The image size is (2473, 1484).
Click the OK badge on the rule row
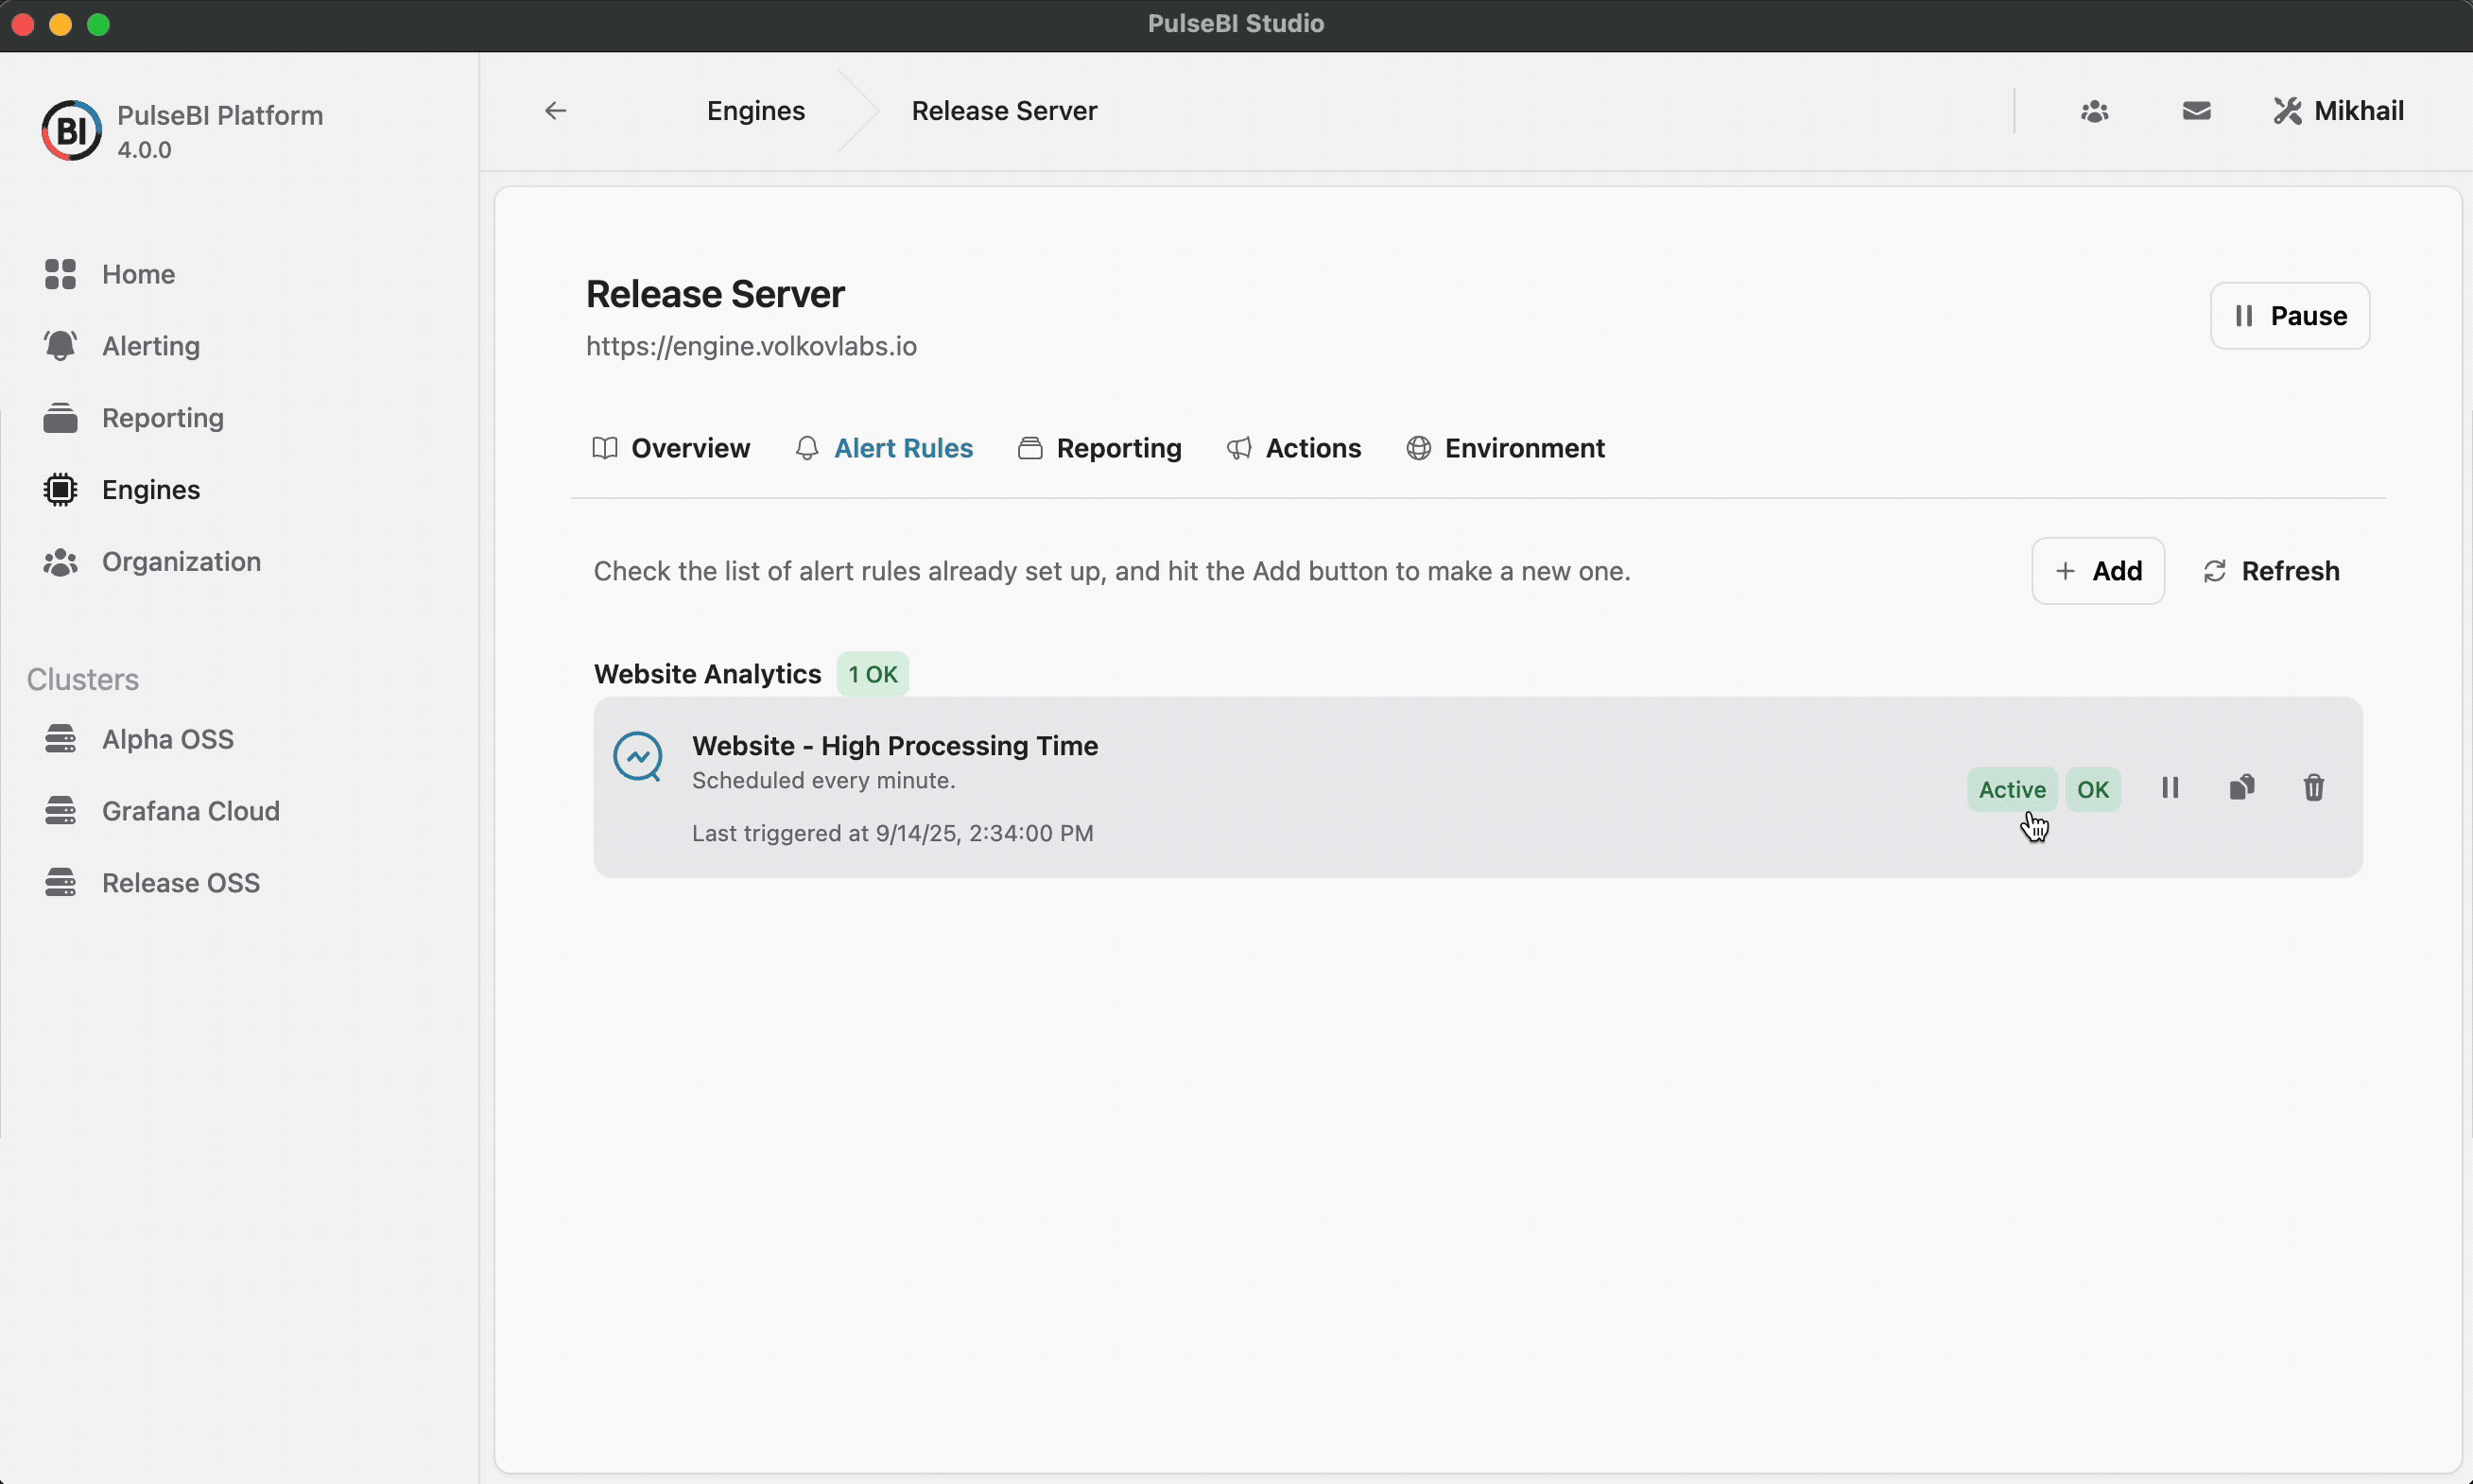click(2093, 789)
